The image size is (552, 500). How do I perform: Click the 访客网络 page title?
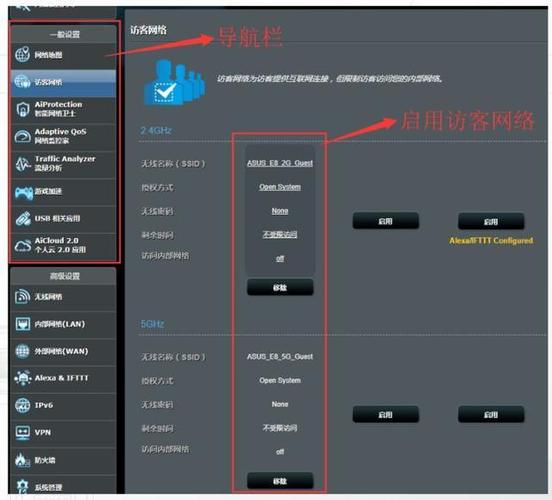click(x=148, y=30)
